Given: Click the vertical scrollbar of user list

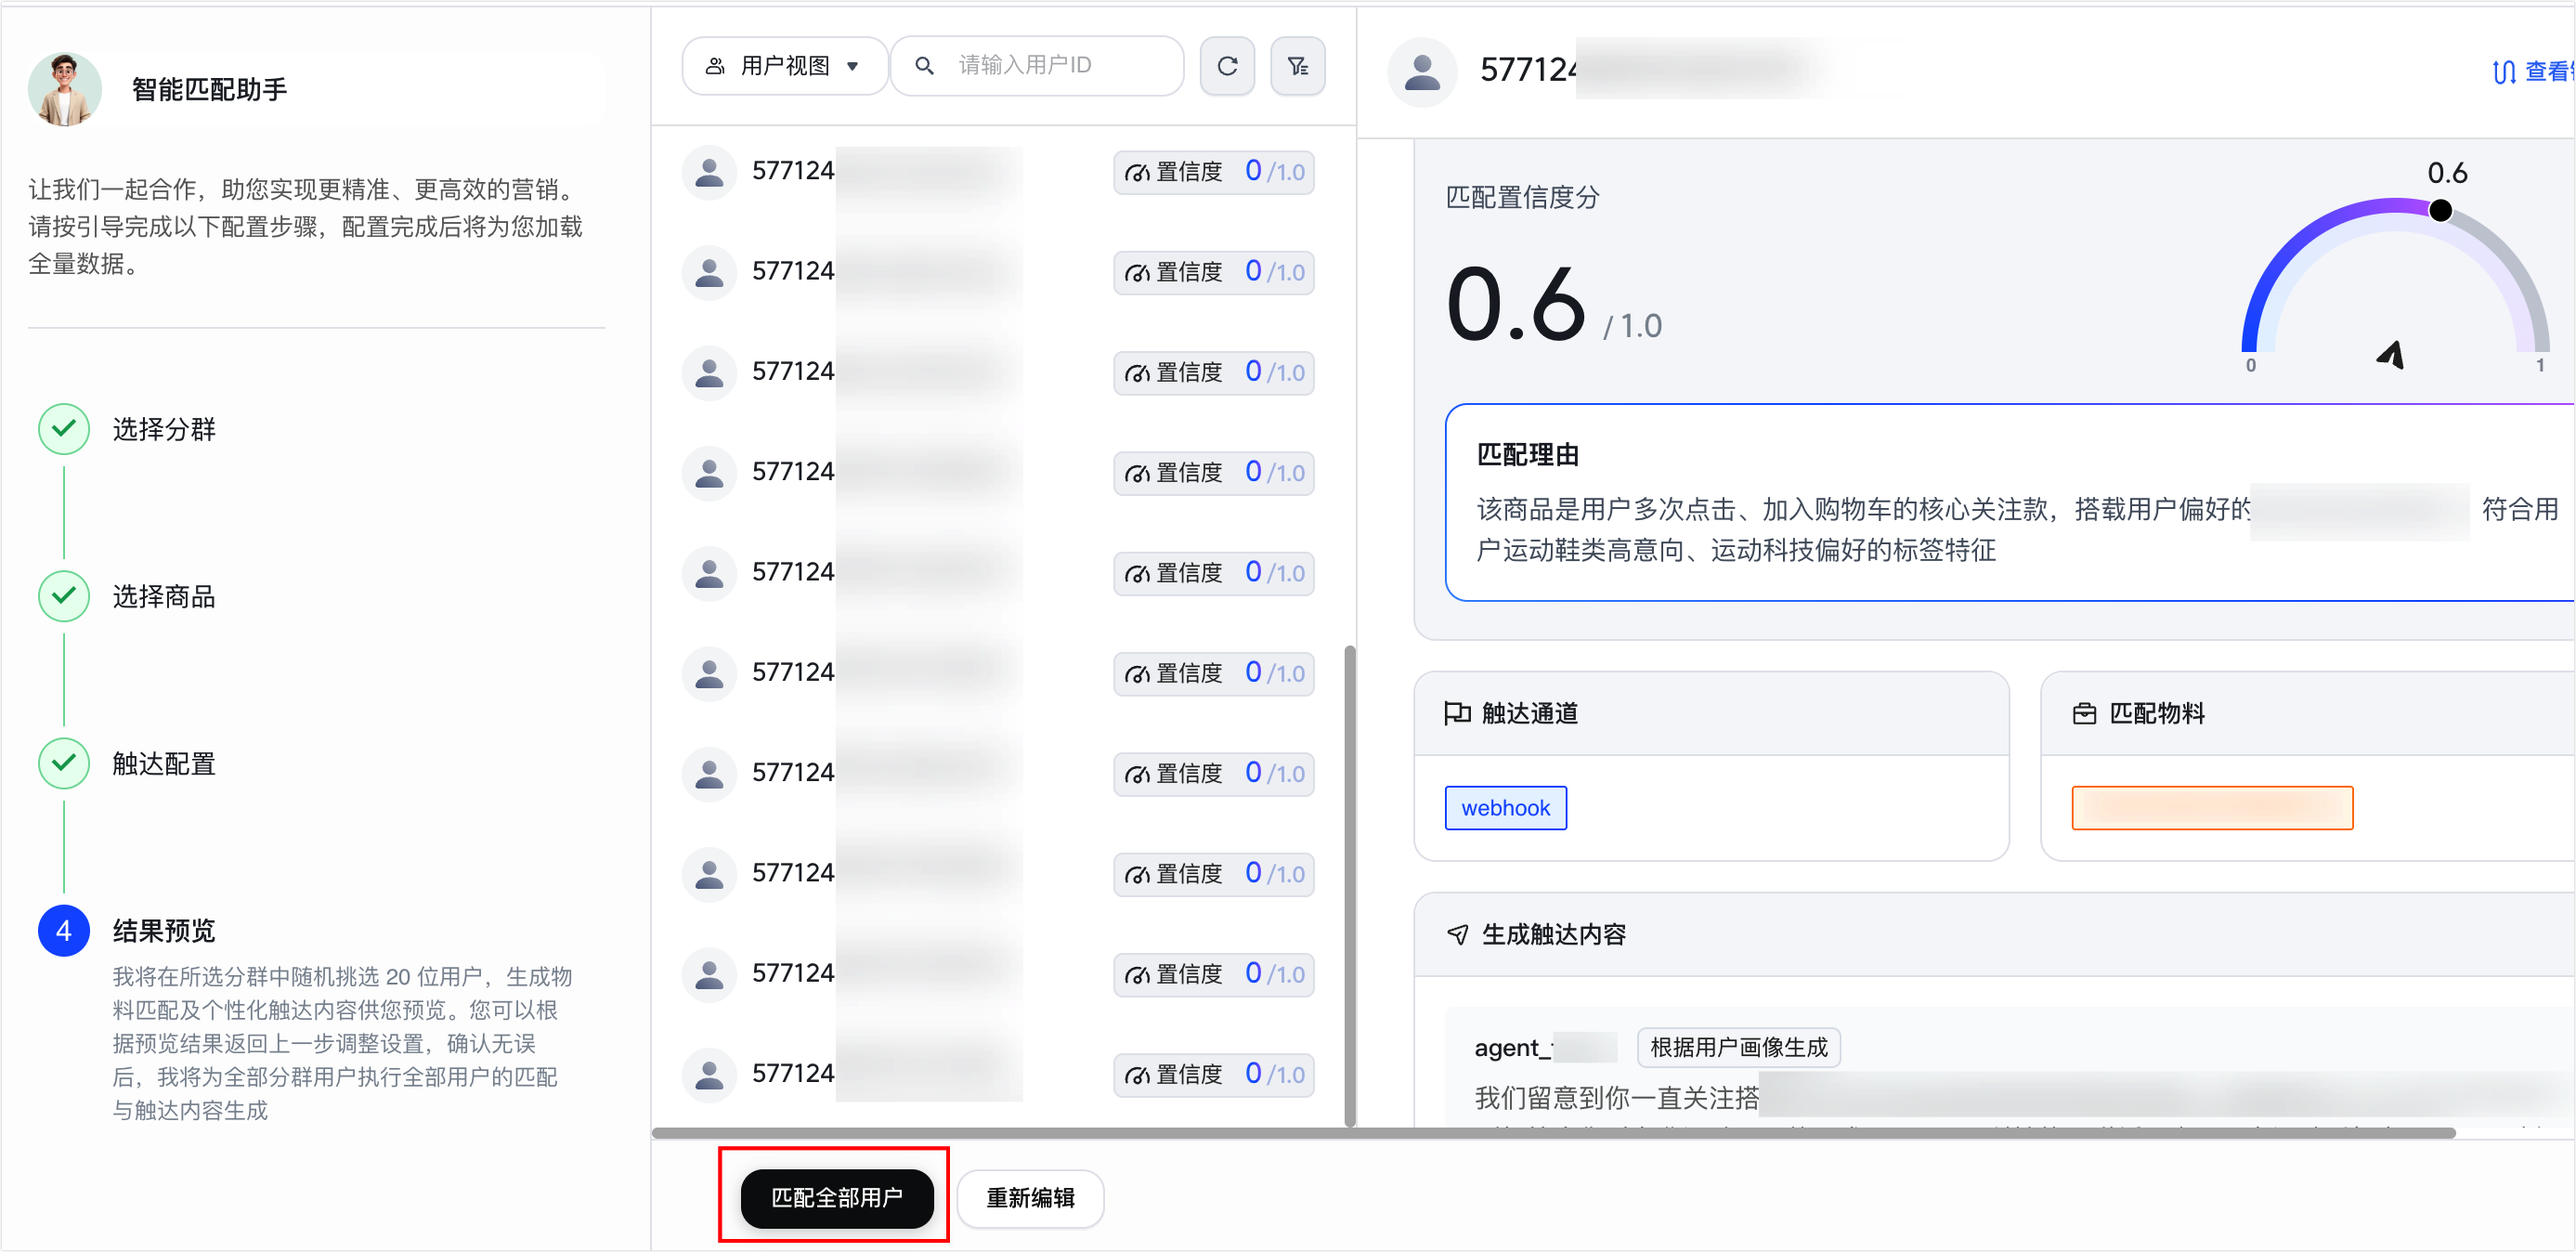Looking at the screenshot, I should [x=1350, y=885].
